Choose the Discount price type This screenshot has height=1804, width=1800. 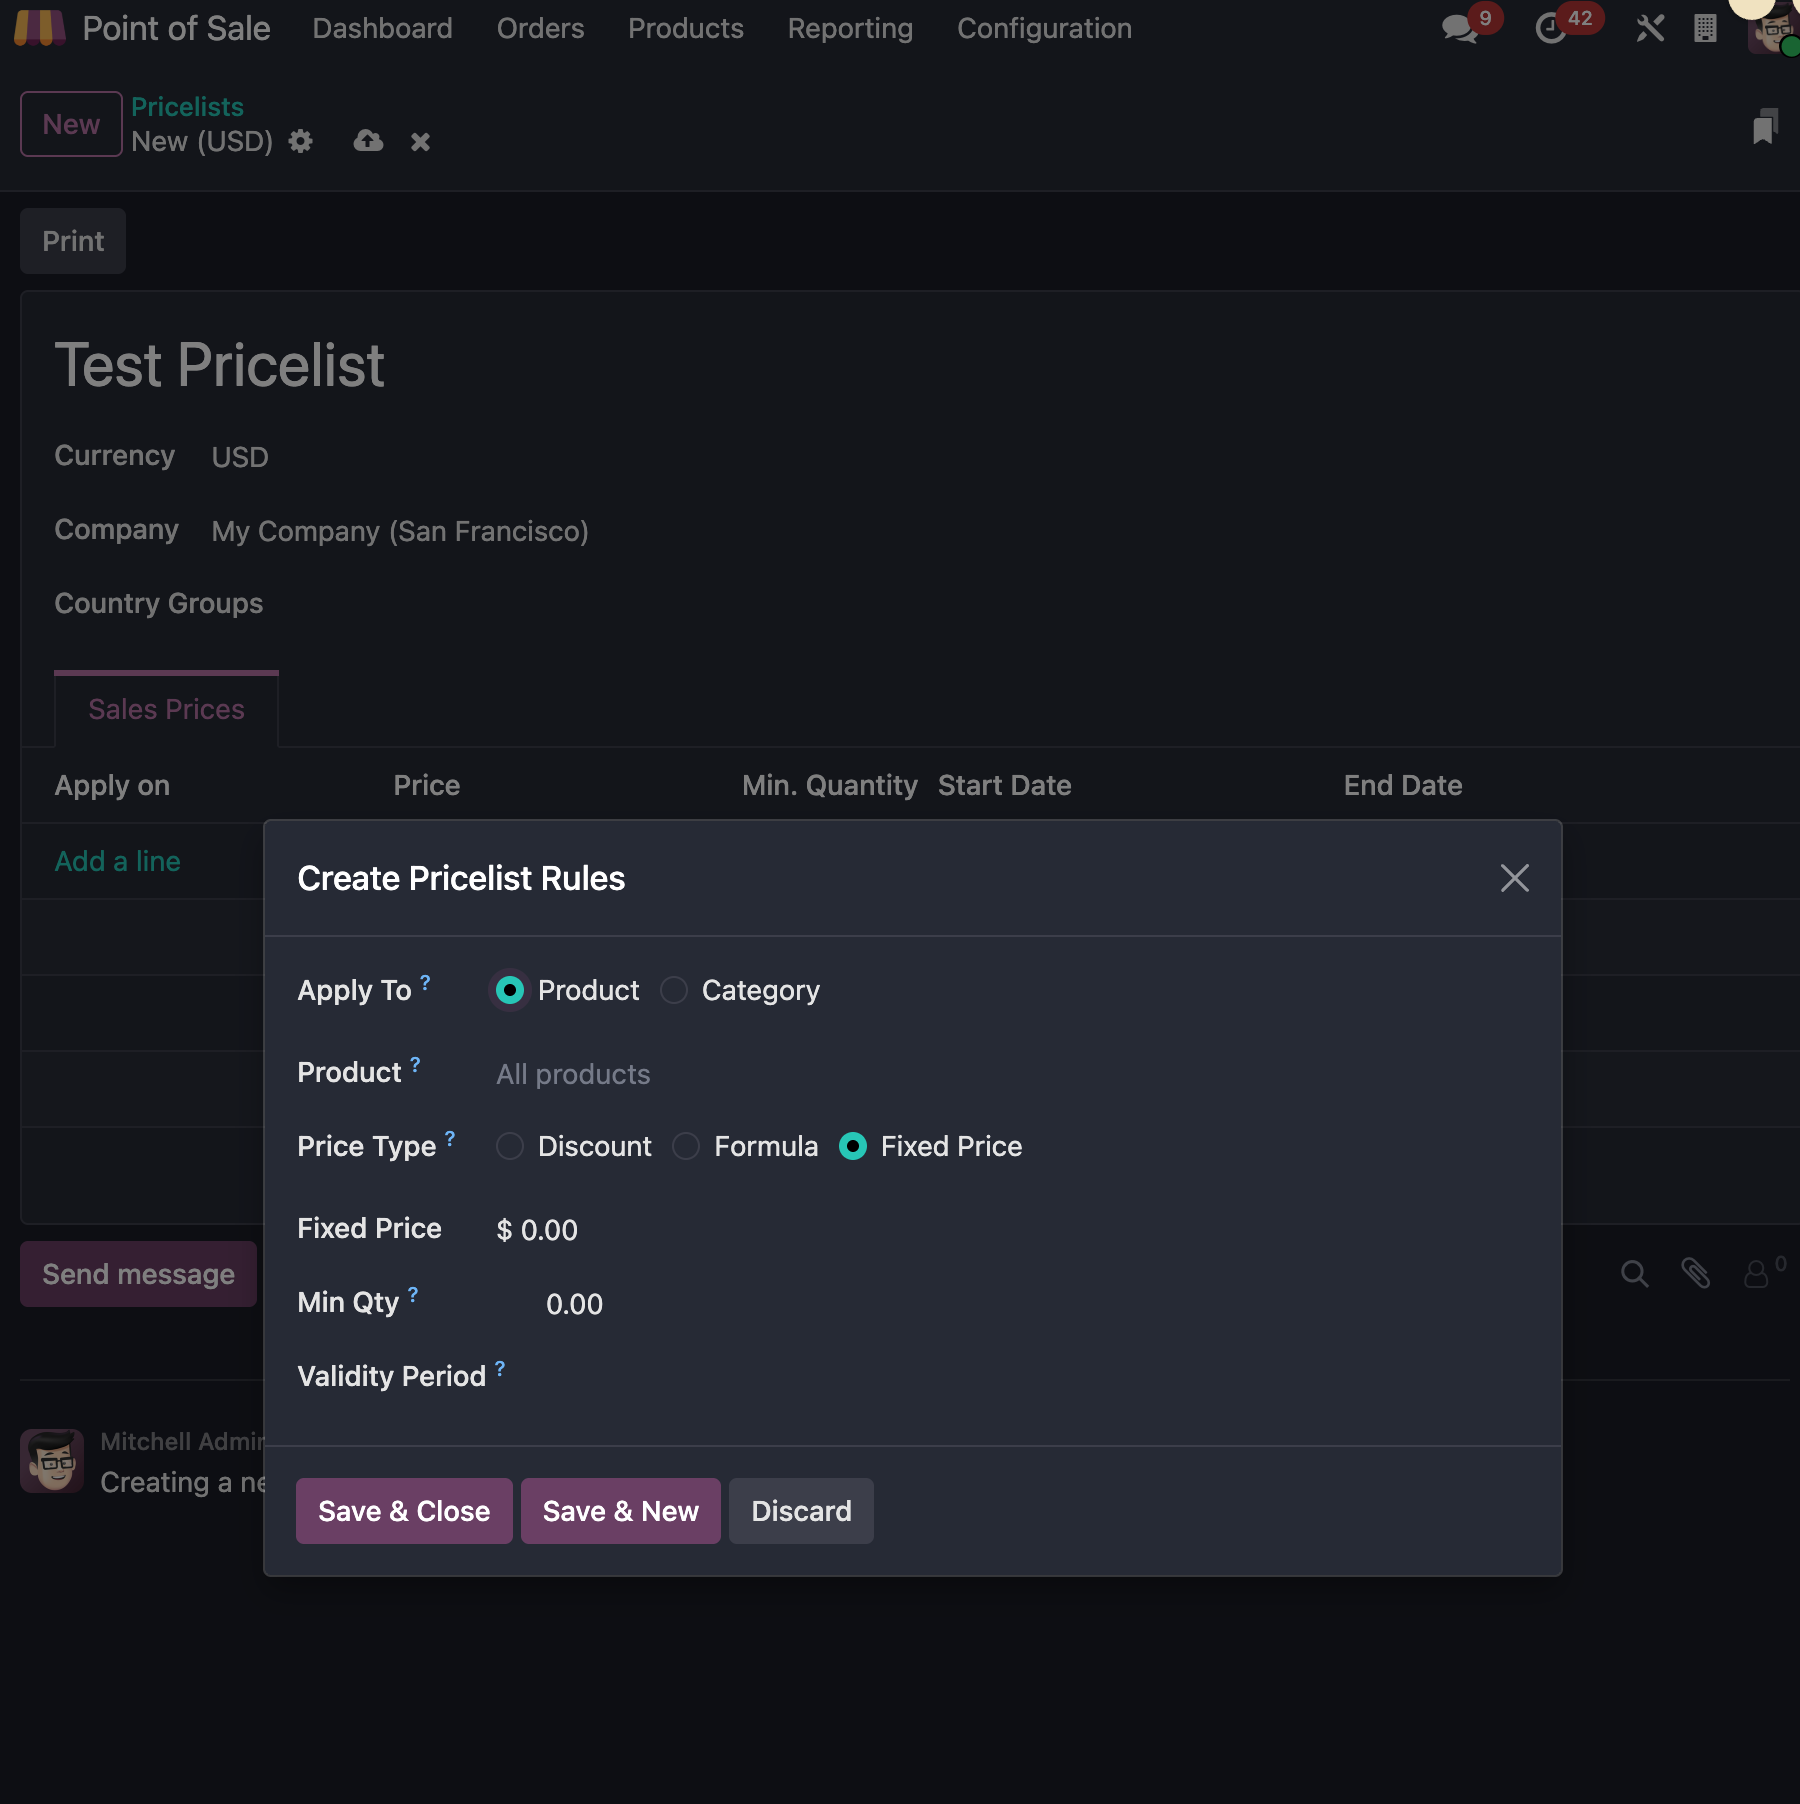pyautogui.click(x=510, y=1146)
